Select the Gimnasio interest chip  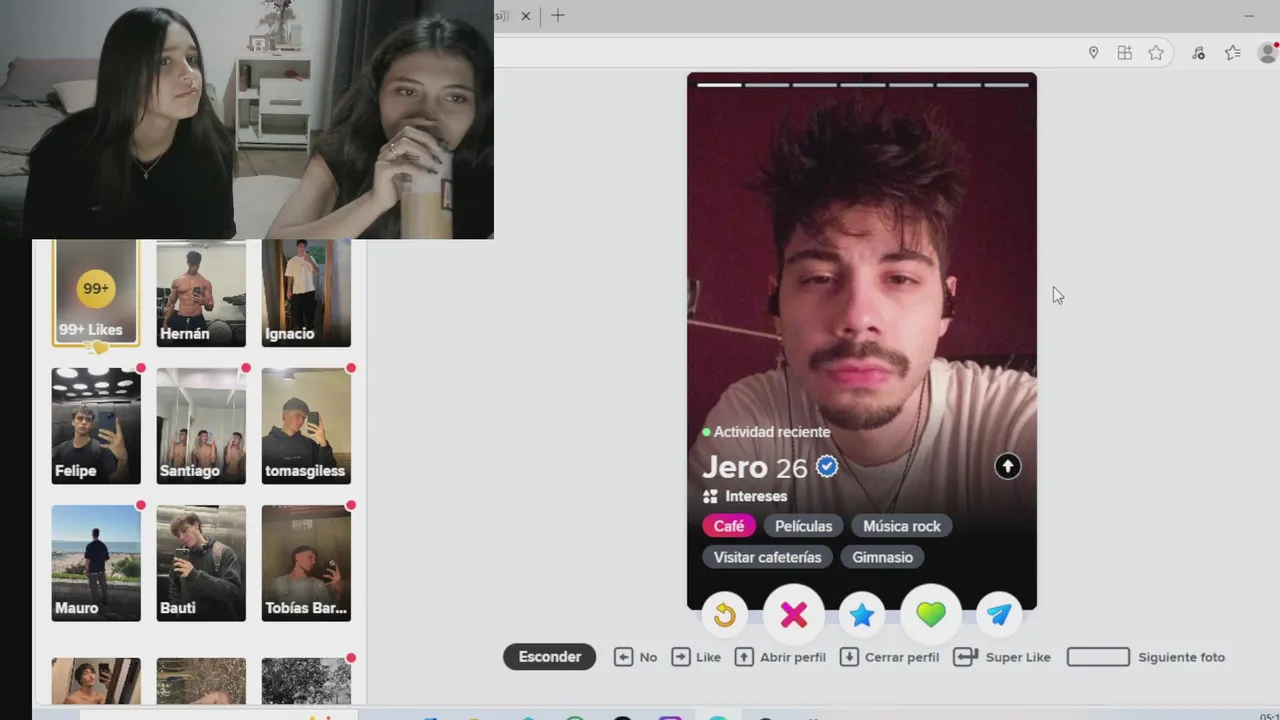[882, 557]
